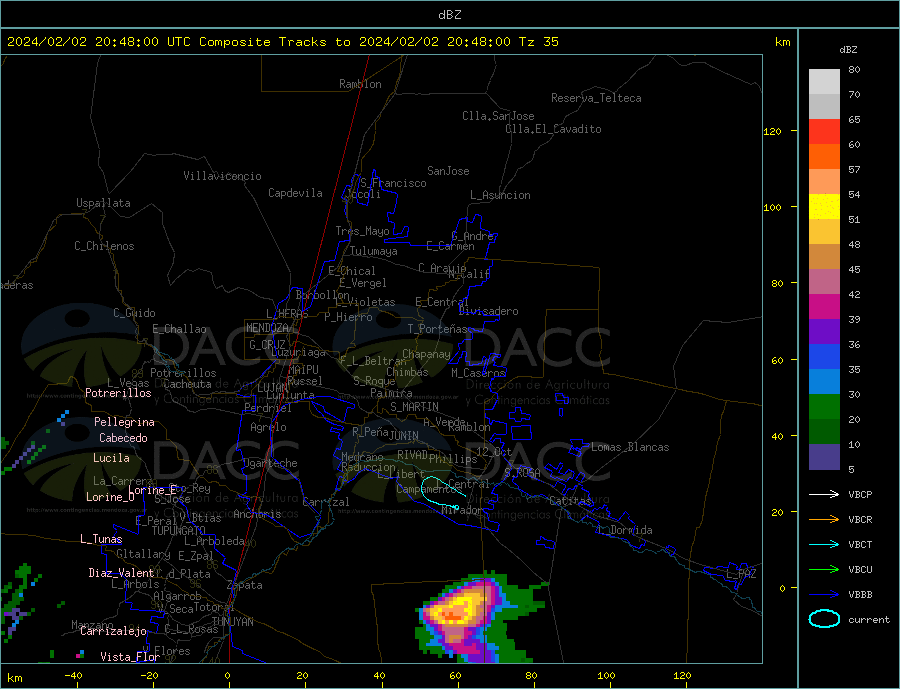
Task: Click the cyan 'current' ellipse legend symbol
Action: pyautogui.click(x=824, y=619)
